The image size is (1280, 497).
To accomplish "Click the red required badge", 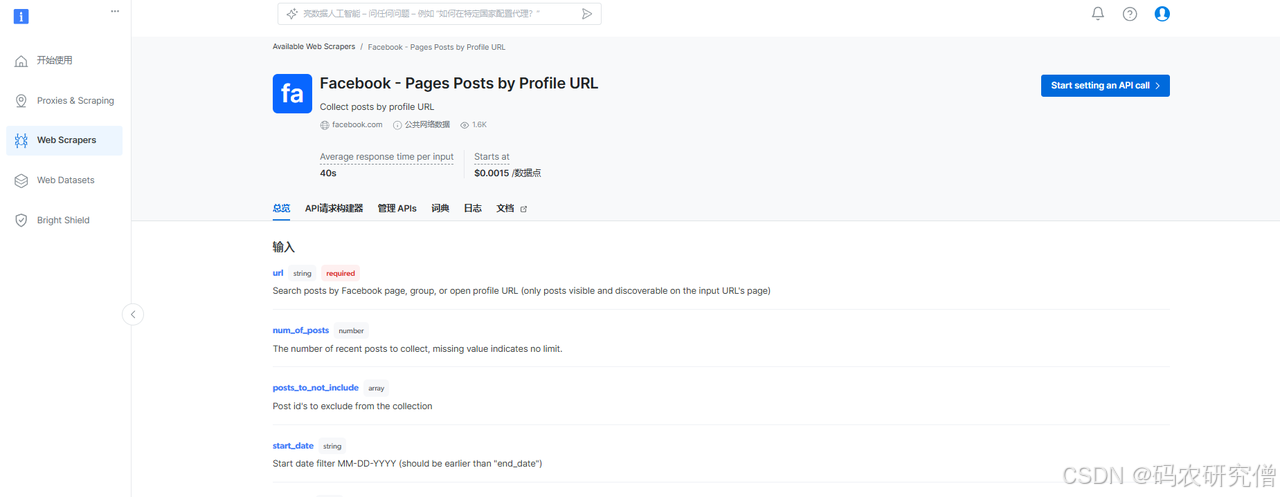I will [x=340, y=273].
